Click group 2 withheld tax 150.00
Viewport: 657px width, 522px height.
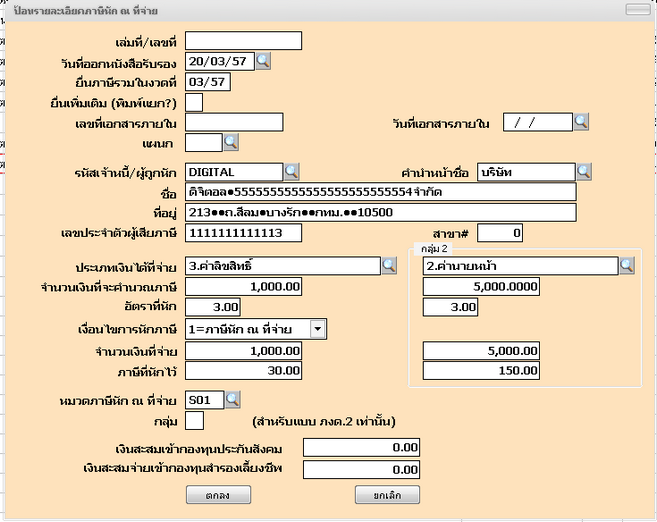point(481,371)
